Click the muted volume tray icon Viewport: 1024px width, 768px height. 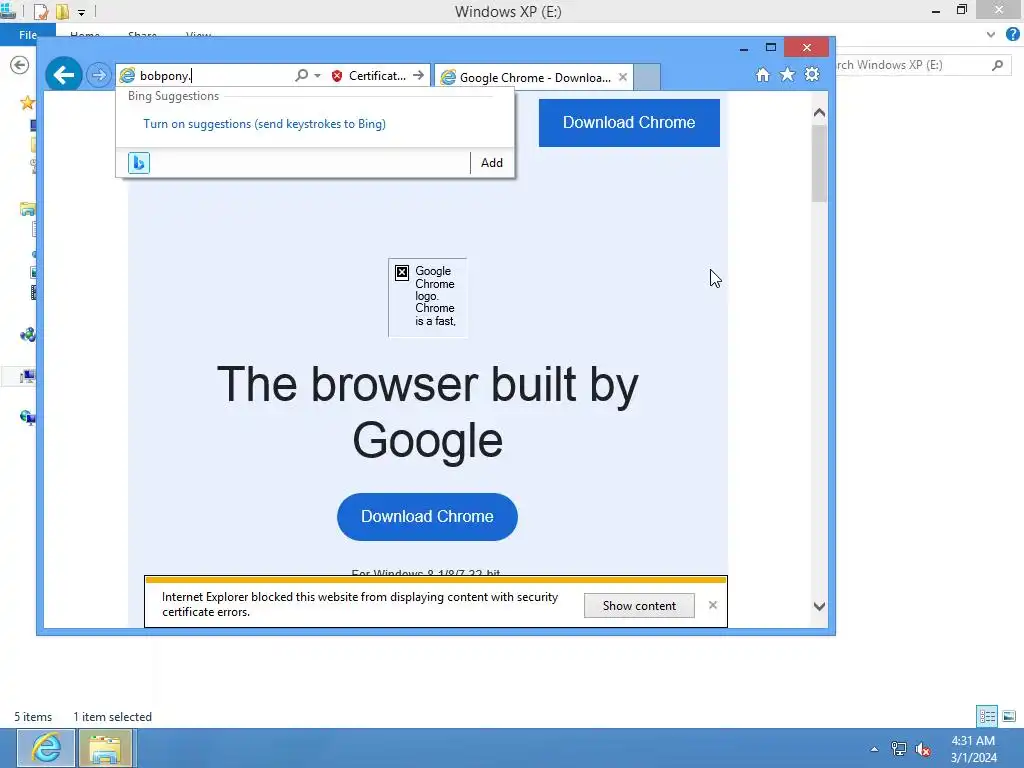tap(923, 749)
